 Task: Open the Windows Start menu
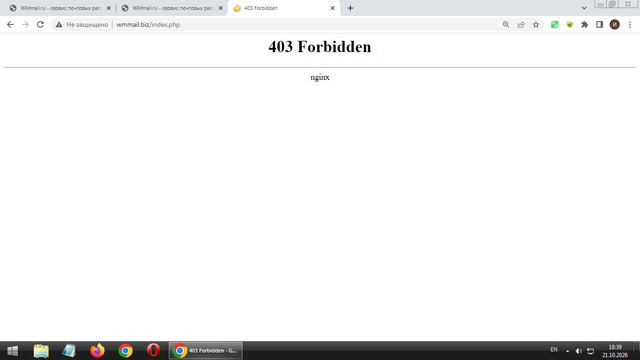pos(13,351)
